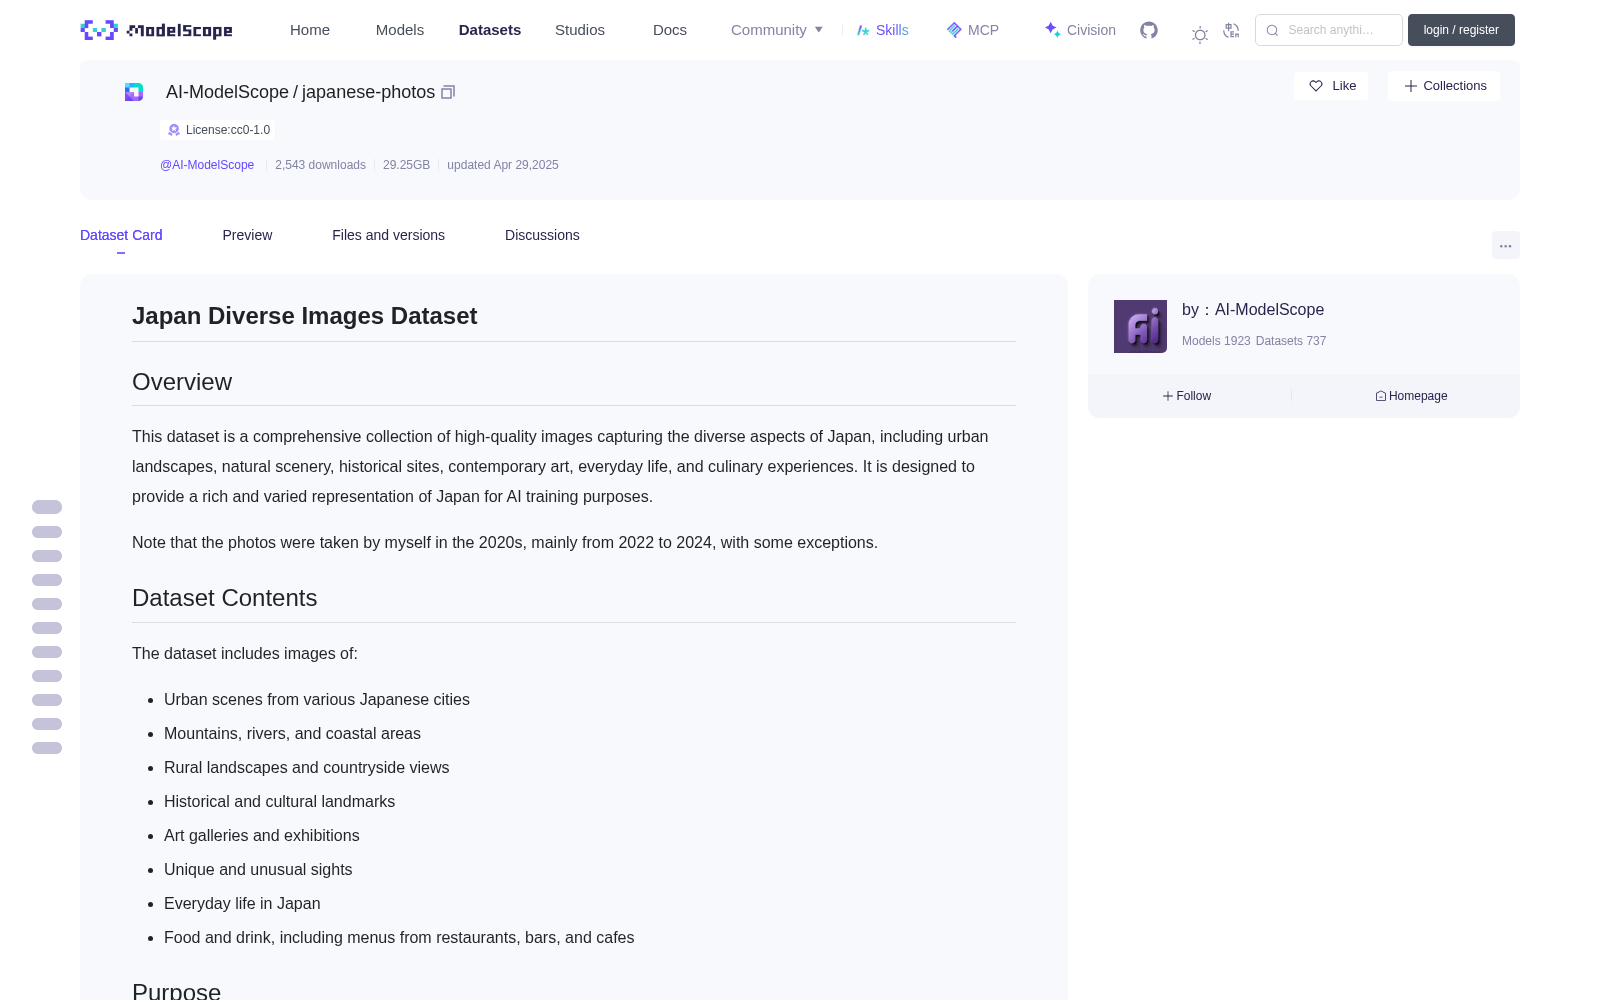The width and height of the screenshot is (1600, 1000).
Task: Open the GitHub repository icon
Action: click(1149, 30)
